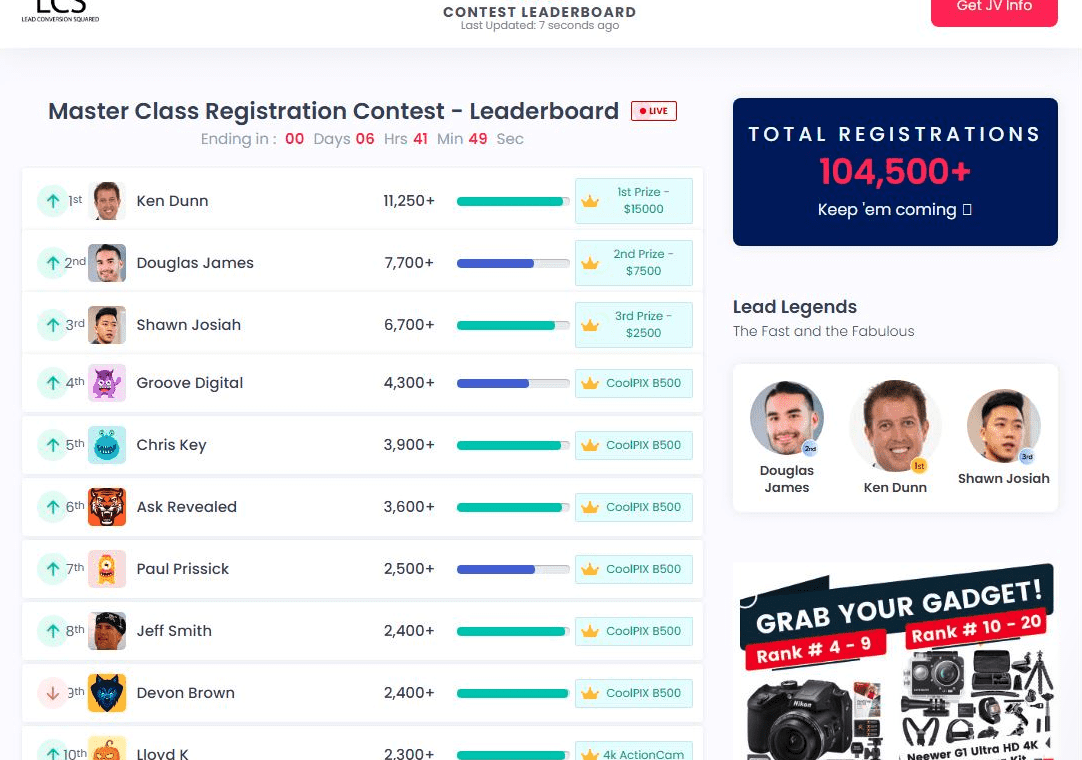Click the Grab Your Gadget promo banner
The width and height of the screenshot is (1082, 760).
(895, 660)
